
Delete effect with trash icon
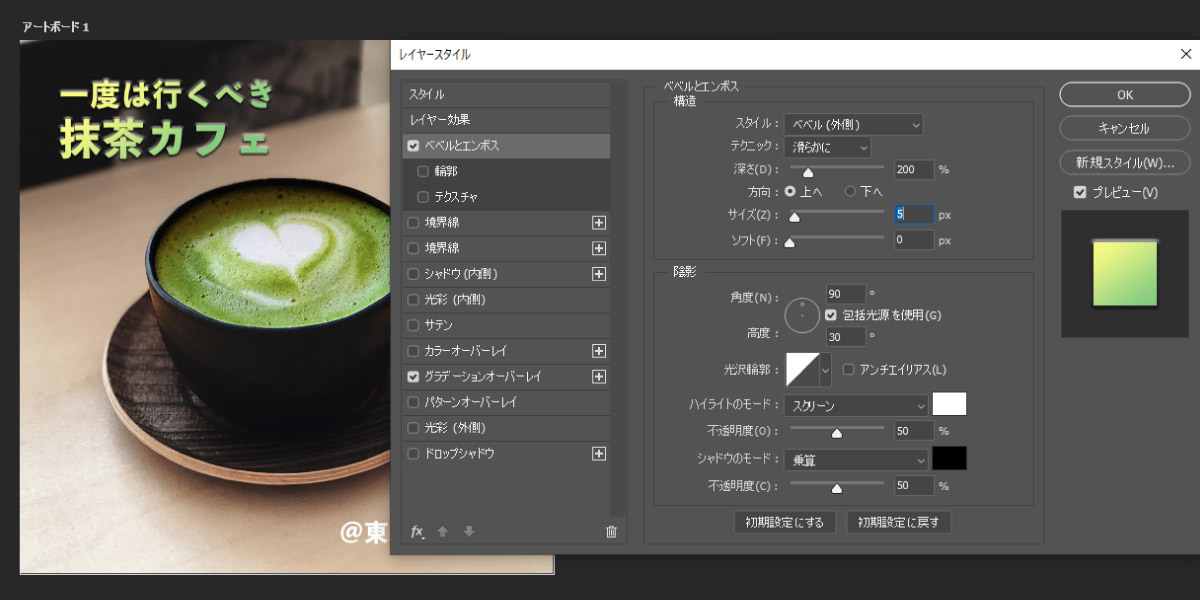(612, 531)
